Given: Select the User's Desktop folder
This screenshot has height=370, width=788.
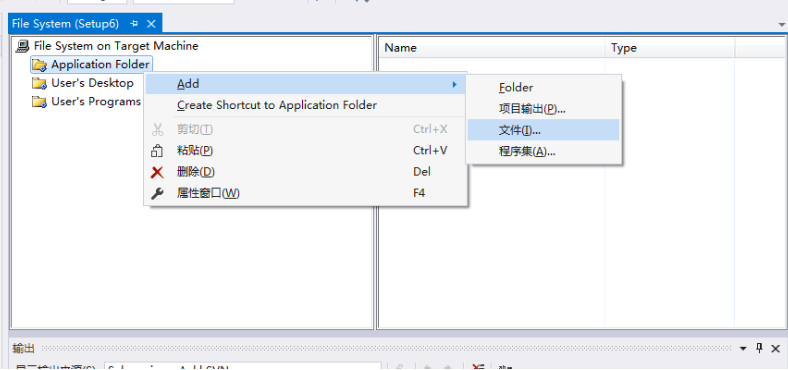Looking at the screenshot, I should [x=92, y=83].
